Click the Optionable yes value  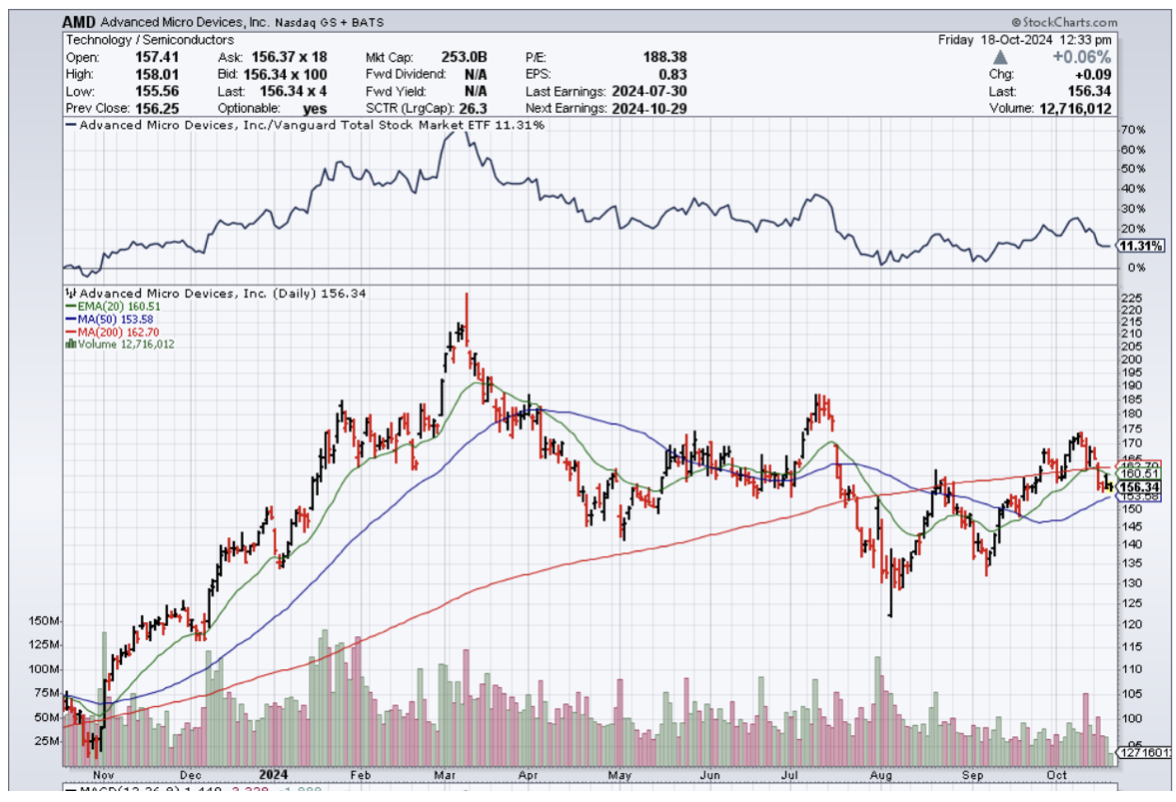[x=315, y=109]
